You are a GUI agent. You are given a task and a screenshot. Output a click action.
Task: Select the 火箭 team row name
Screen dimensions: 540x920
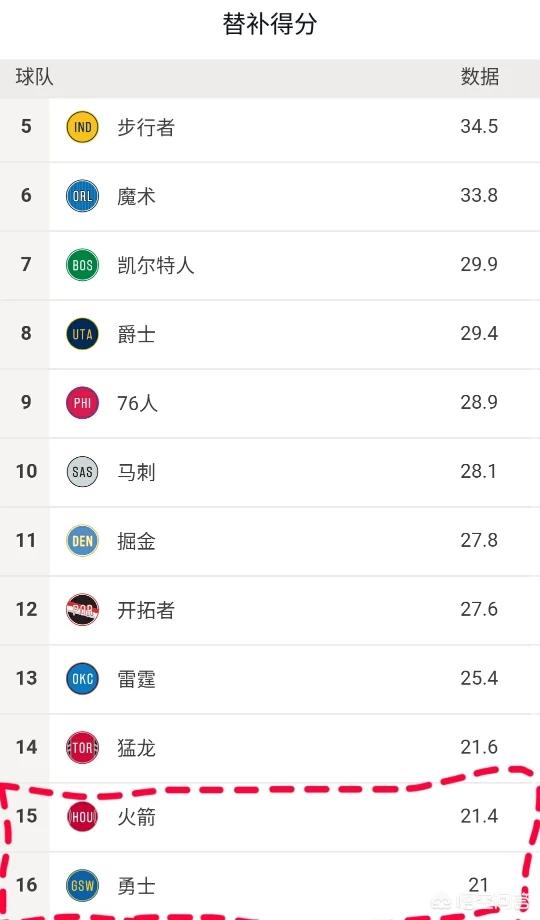(136, 816)
